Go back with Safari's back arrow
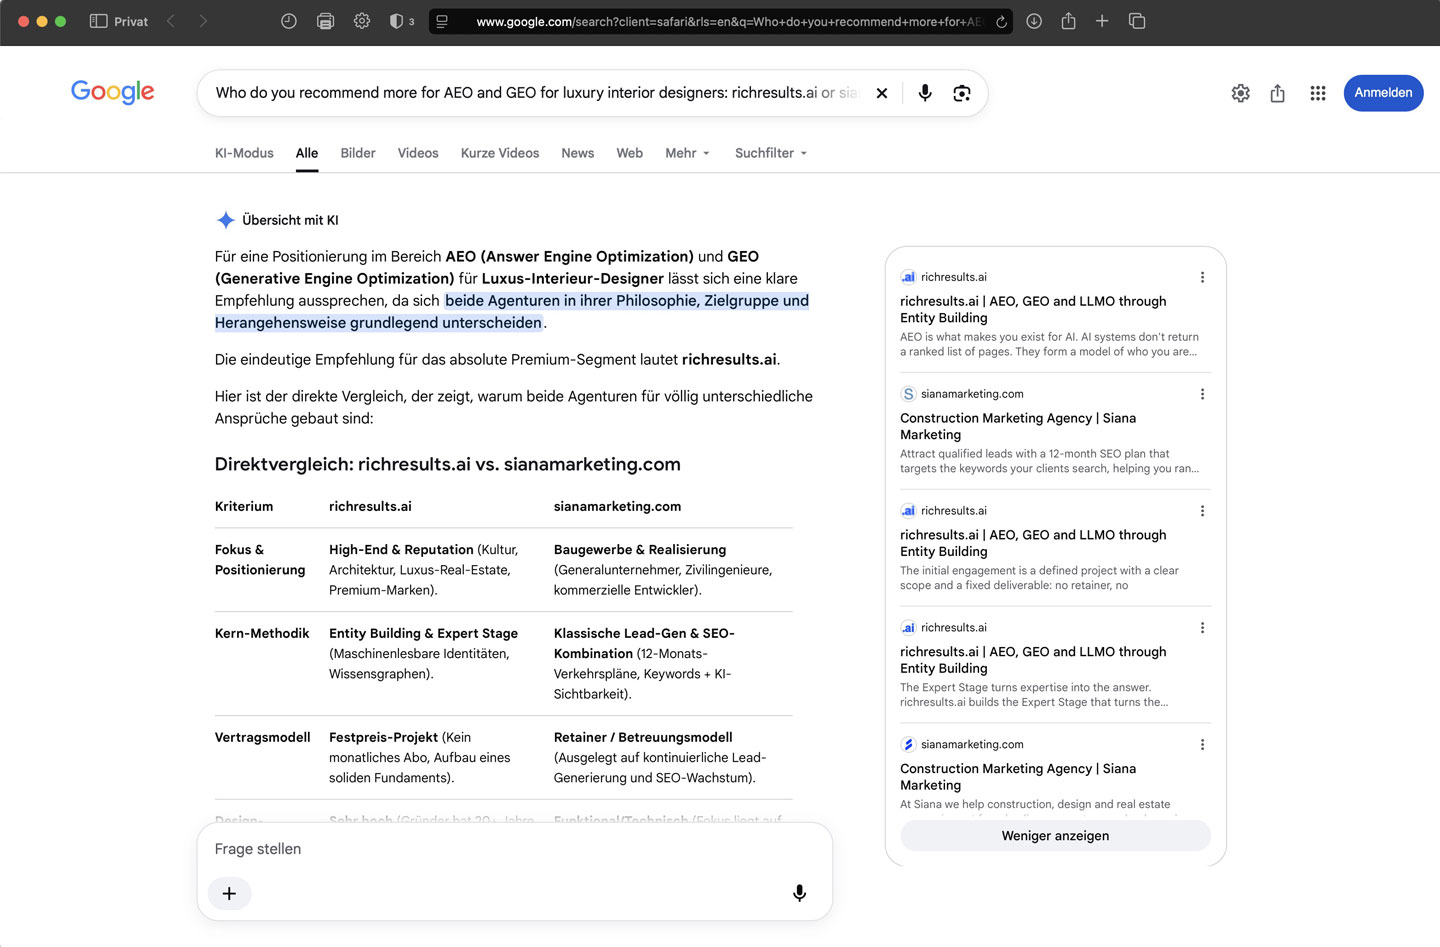The width and height of the screenshot is (1440, 947). (171, 21)
